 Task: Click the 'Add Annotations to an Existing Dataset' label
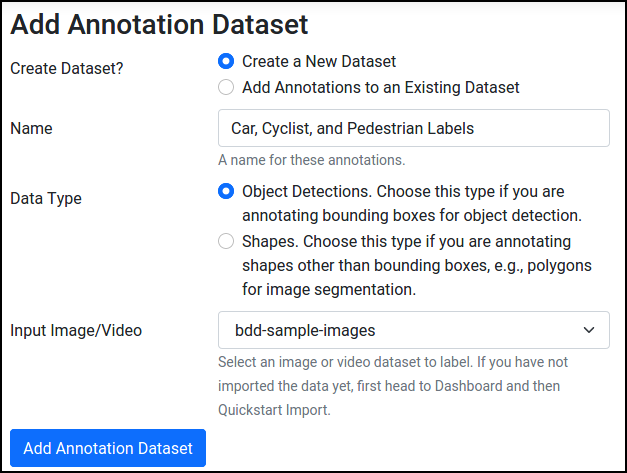point(381,87)
